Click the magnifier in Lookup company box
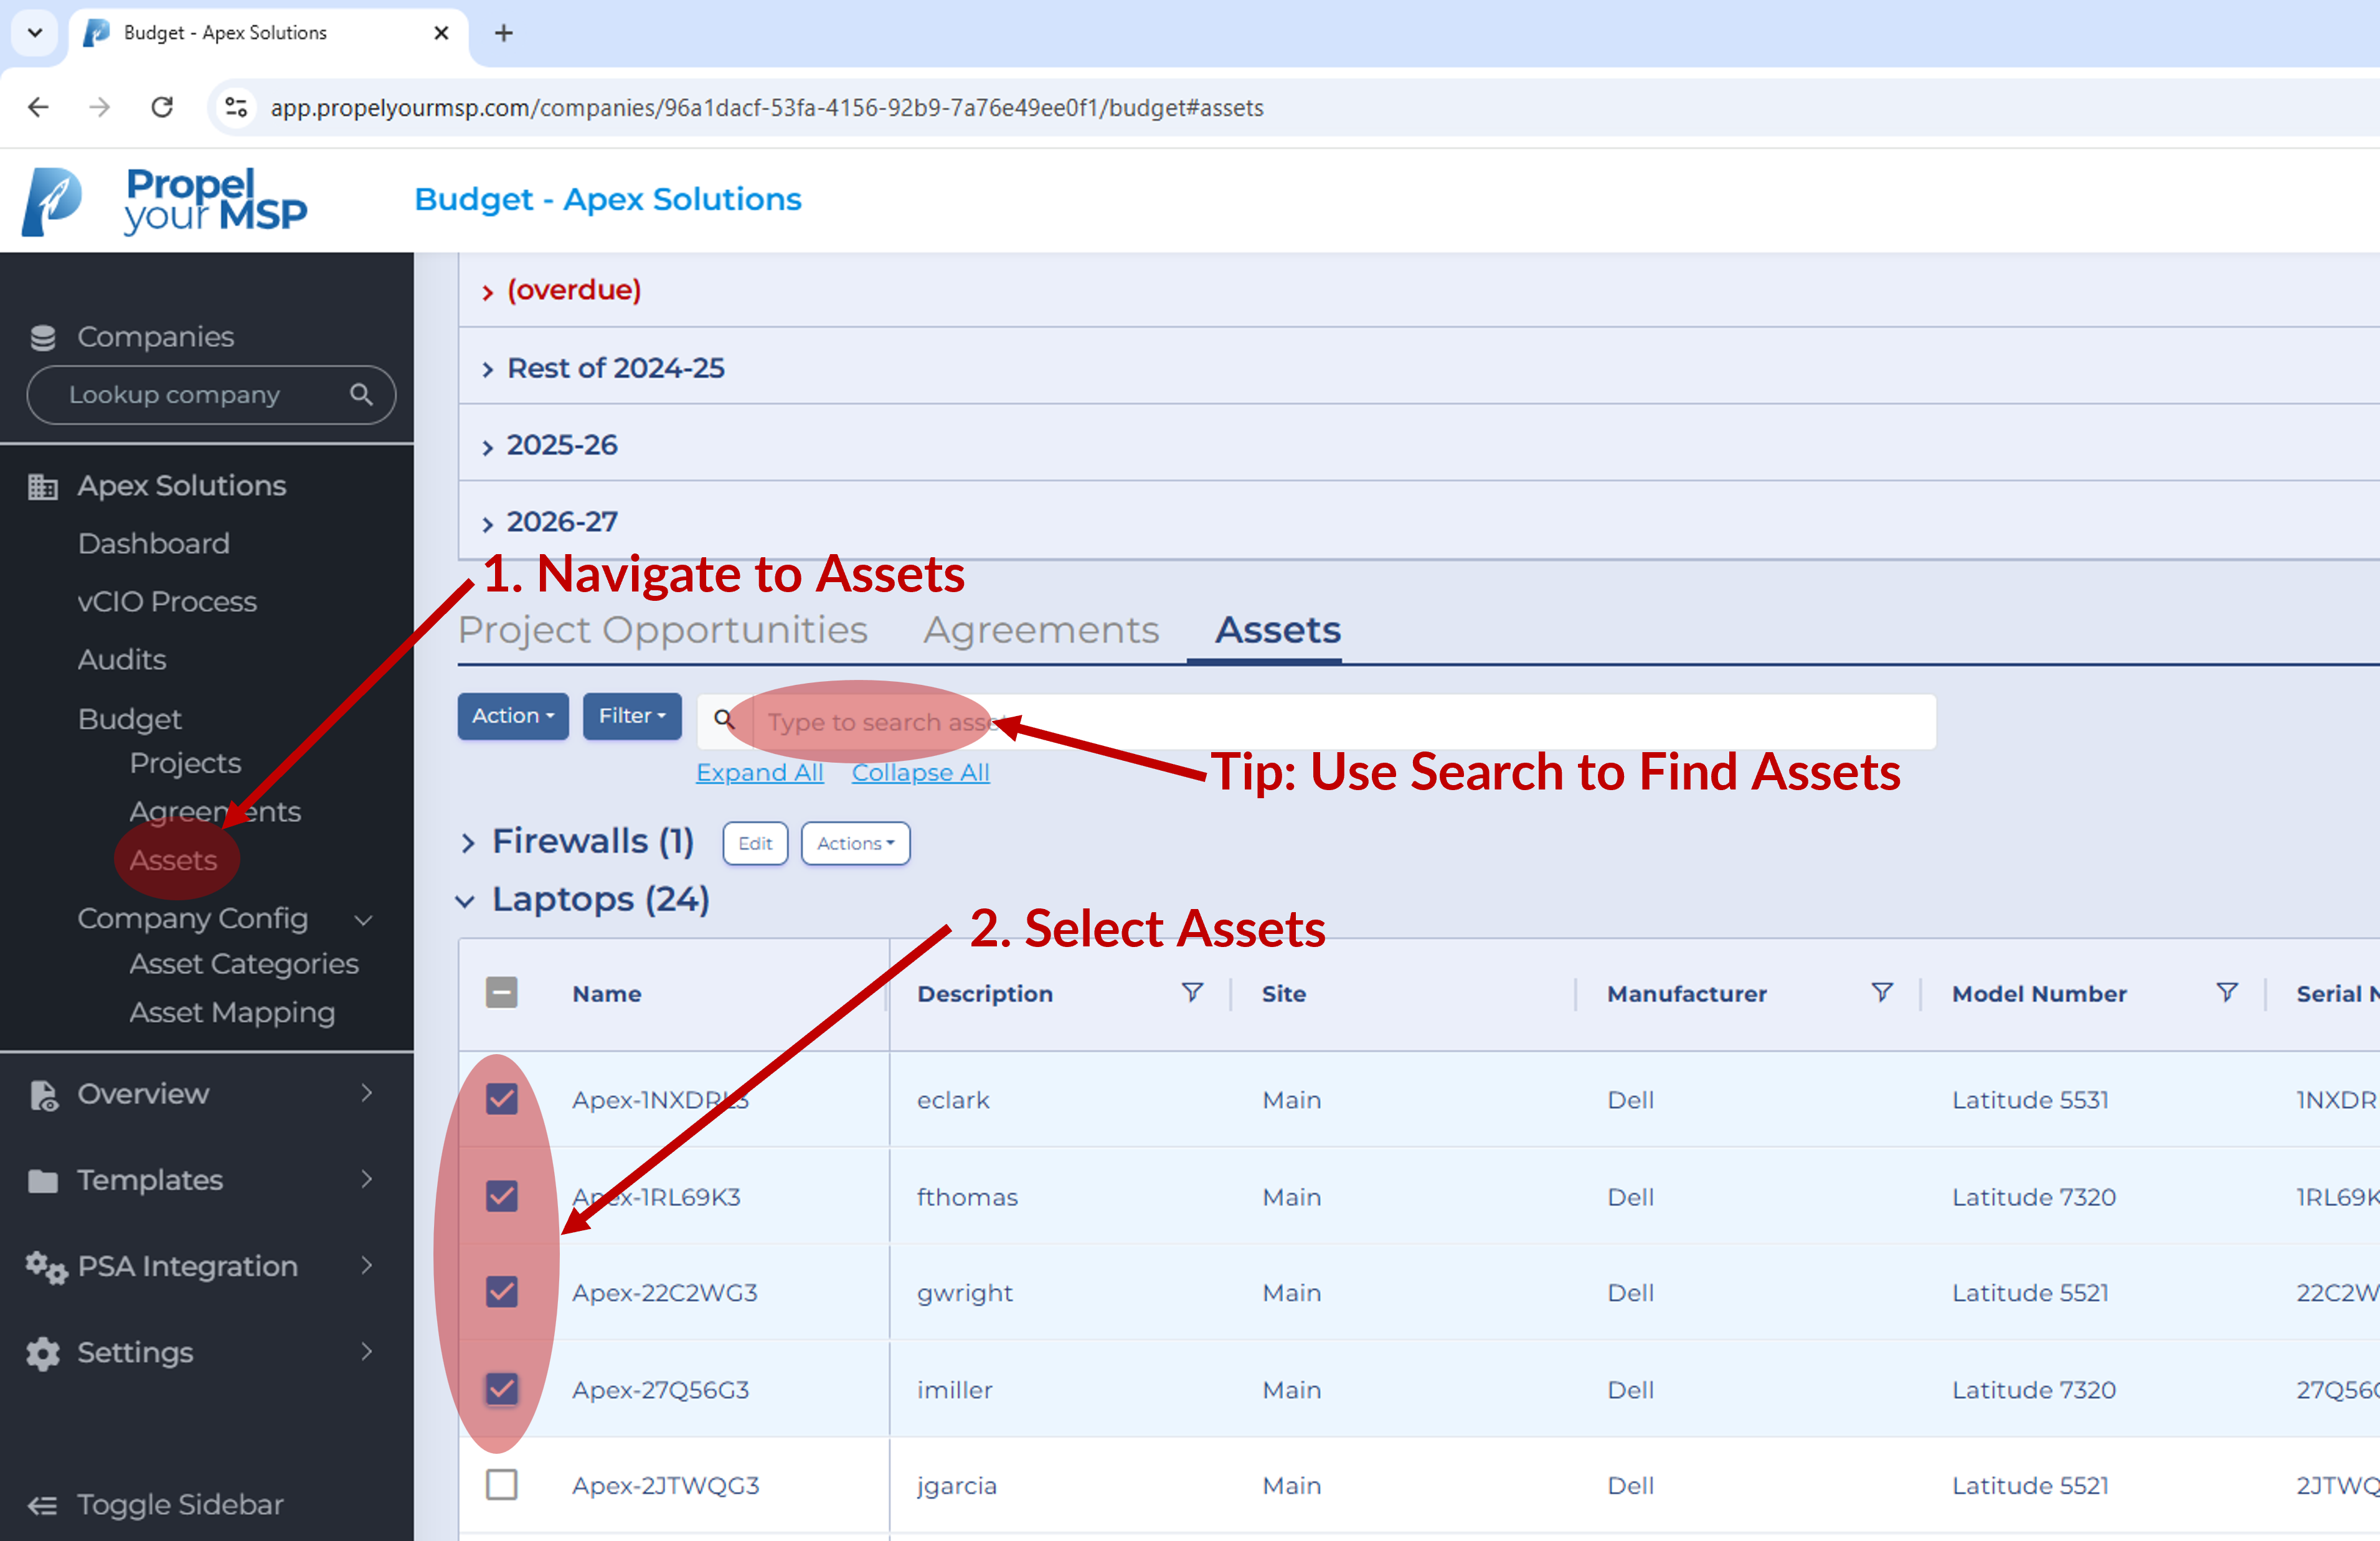The image size is (2380, 1541). pos(361,395)
